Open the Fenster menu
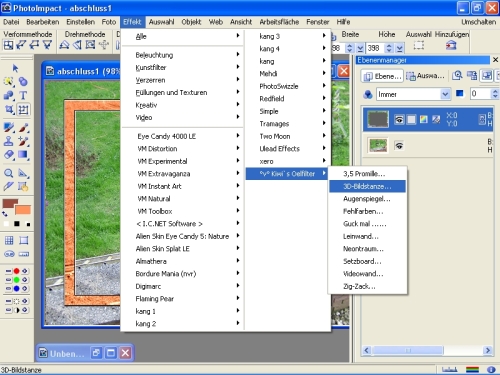Screen dimensions: 500x375 coord(318,22)
